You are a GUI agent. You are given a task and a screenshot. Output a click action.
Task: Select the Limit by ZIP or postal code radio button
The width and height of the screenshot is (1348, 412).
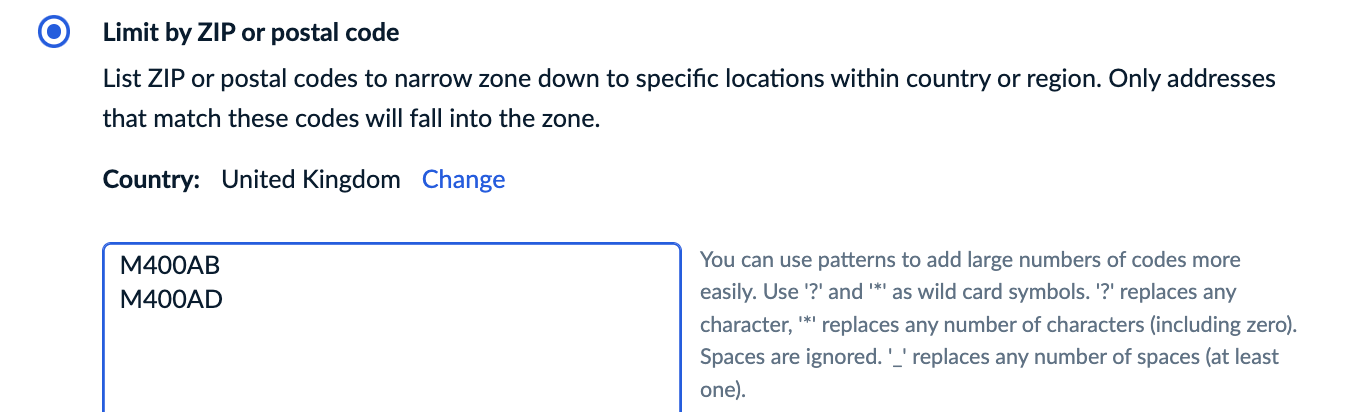pos(53,33)
